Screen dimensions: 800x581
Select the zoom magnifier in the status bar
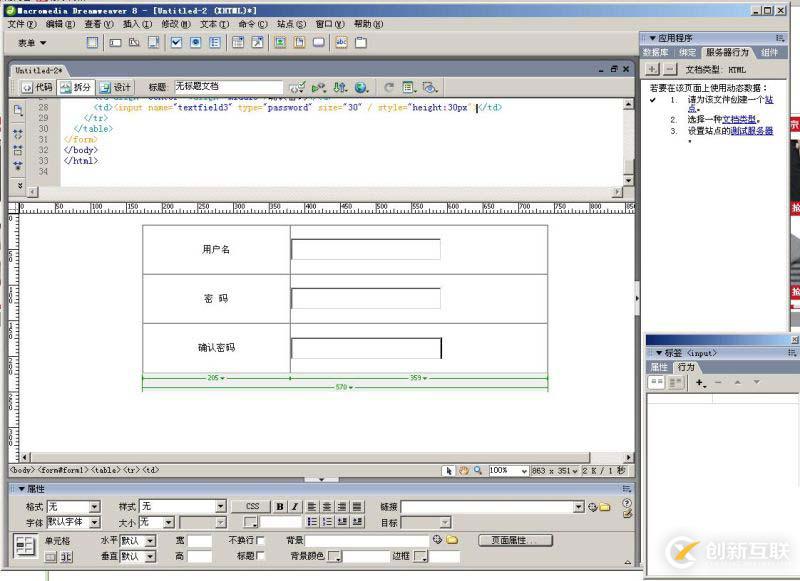pyautogui.click(x=477, y=469)
